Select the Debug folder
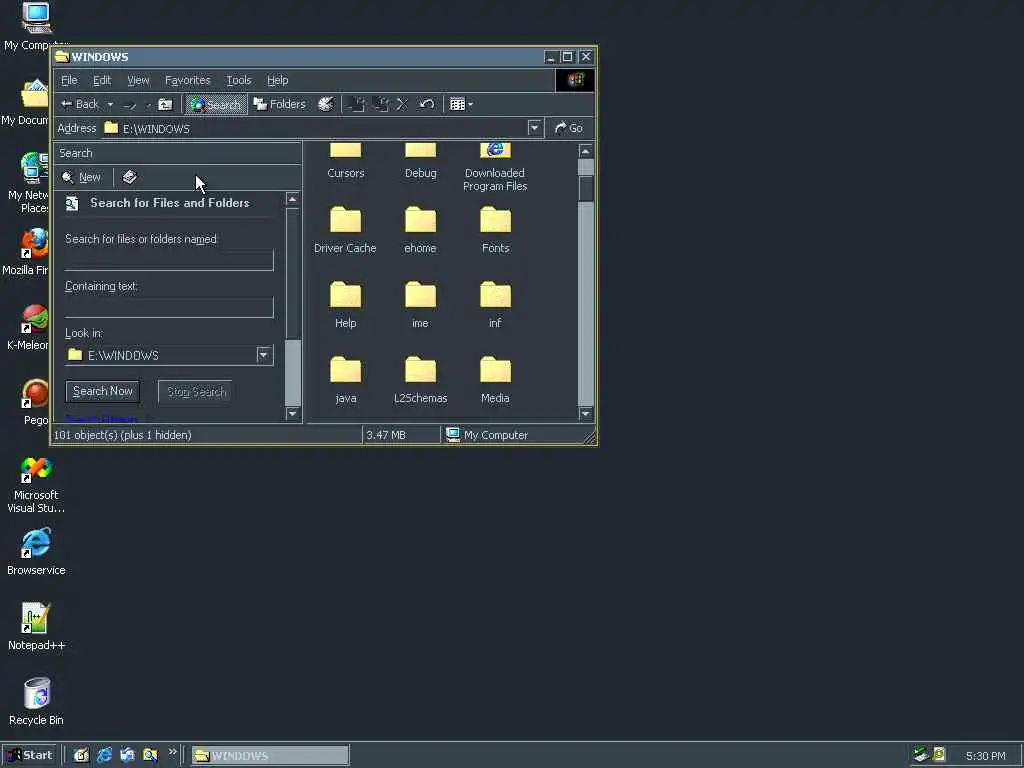The image size is (1024, 768). (421, 159)
